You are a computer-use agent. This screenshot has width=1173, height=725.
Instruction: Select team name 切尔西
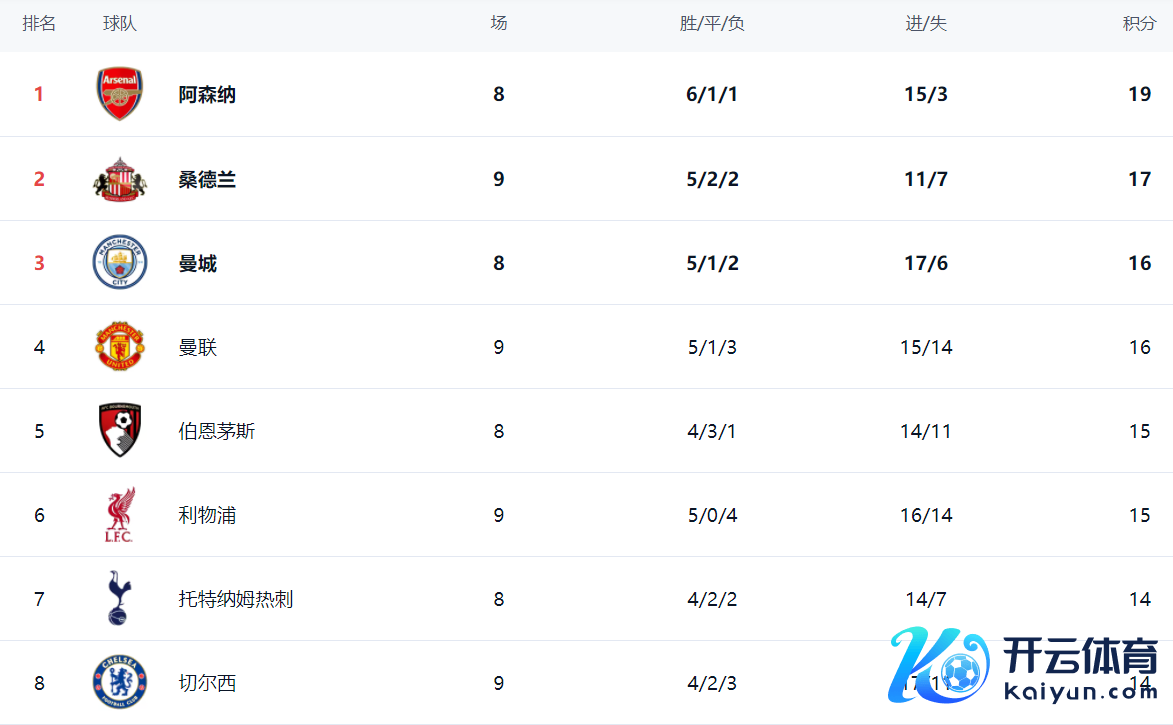tap(207, 683)
